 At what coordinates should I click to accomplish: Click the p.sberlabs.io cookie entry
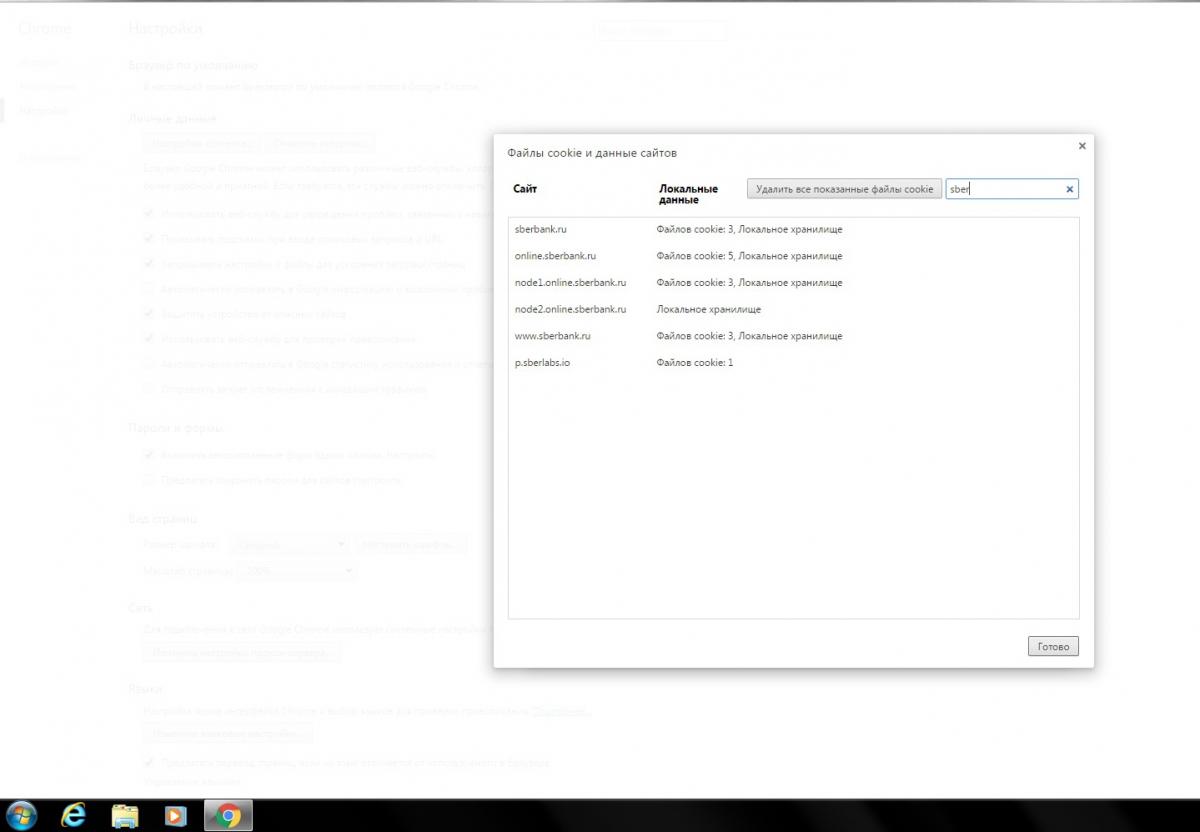coord(542,363)
